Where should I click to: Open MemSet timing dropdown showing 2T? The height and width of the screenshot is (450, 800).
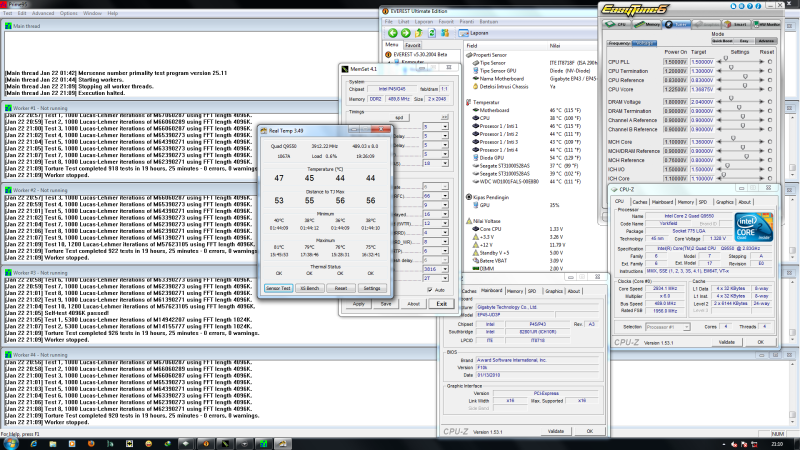(x=436, y=278)
